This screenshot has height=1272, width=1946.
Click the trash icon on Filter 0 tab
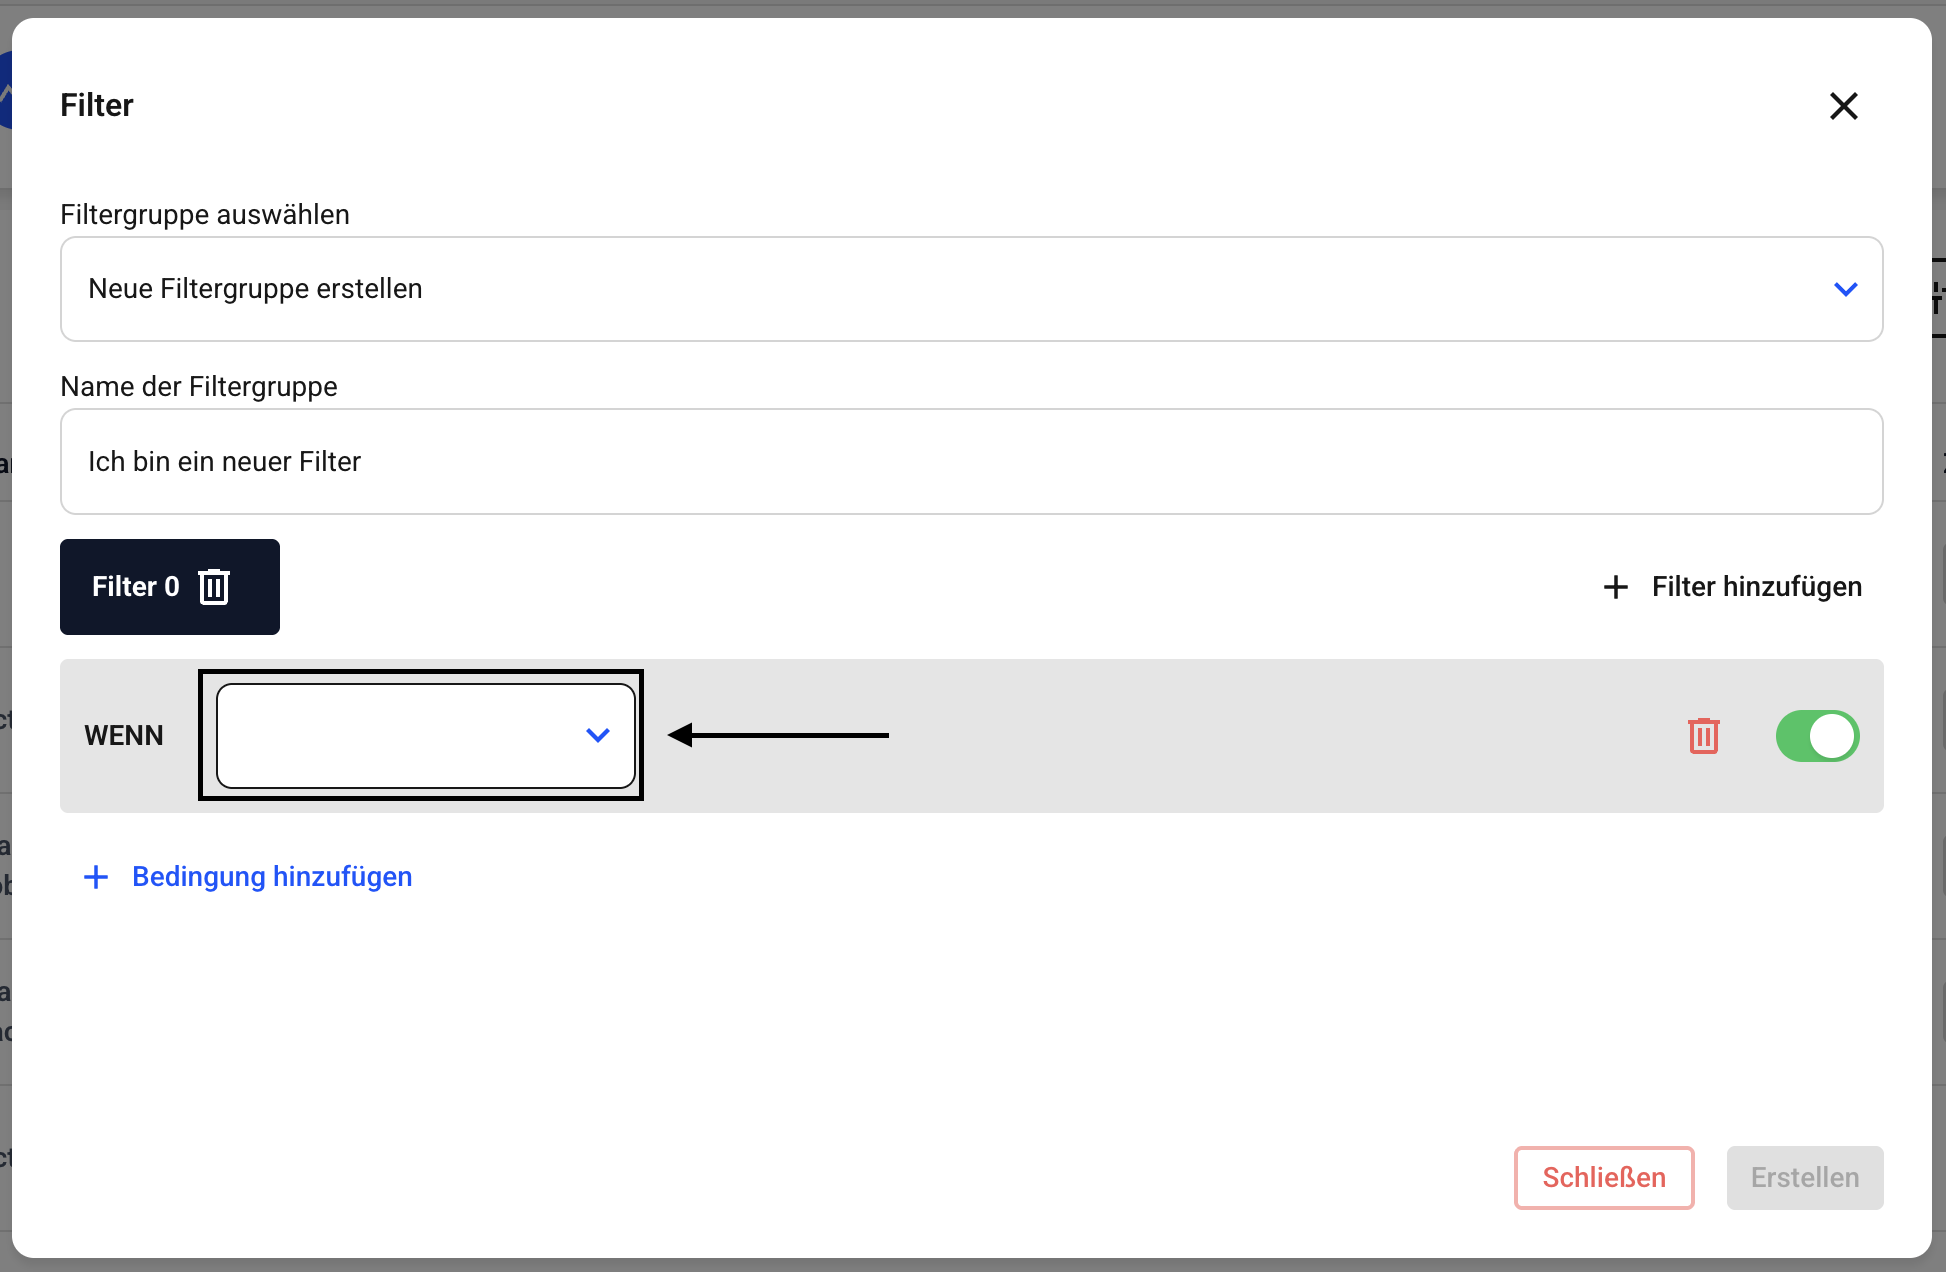[214, 587]
